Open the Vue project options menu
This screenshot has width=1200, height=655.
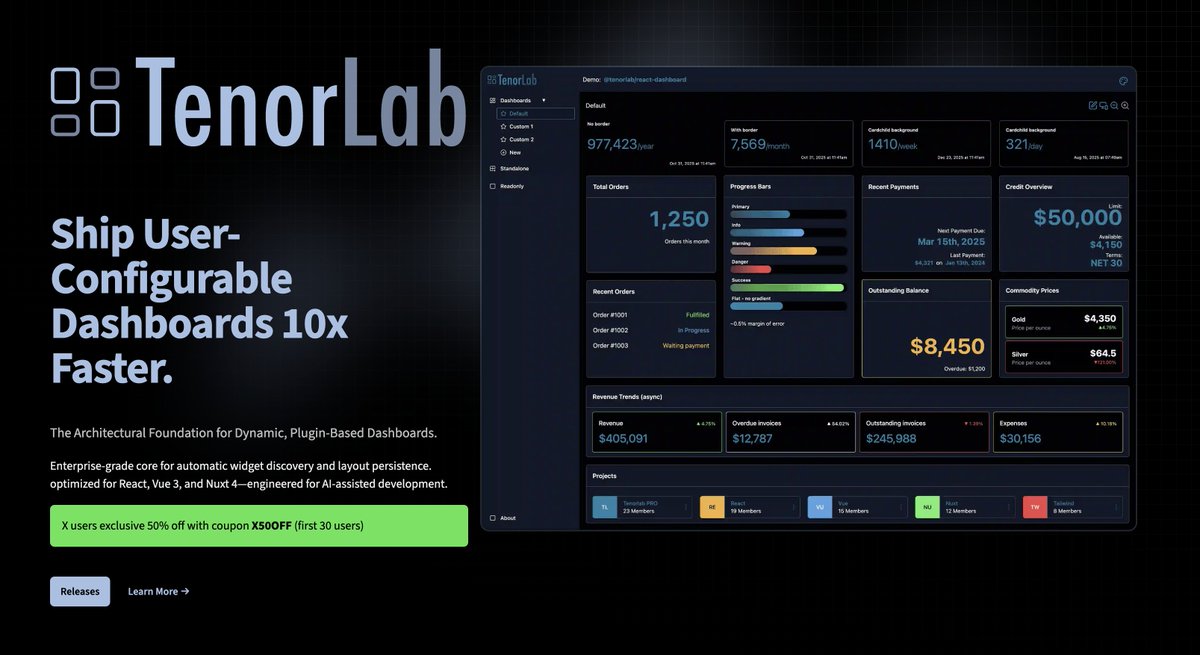(901, 507)
